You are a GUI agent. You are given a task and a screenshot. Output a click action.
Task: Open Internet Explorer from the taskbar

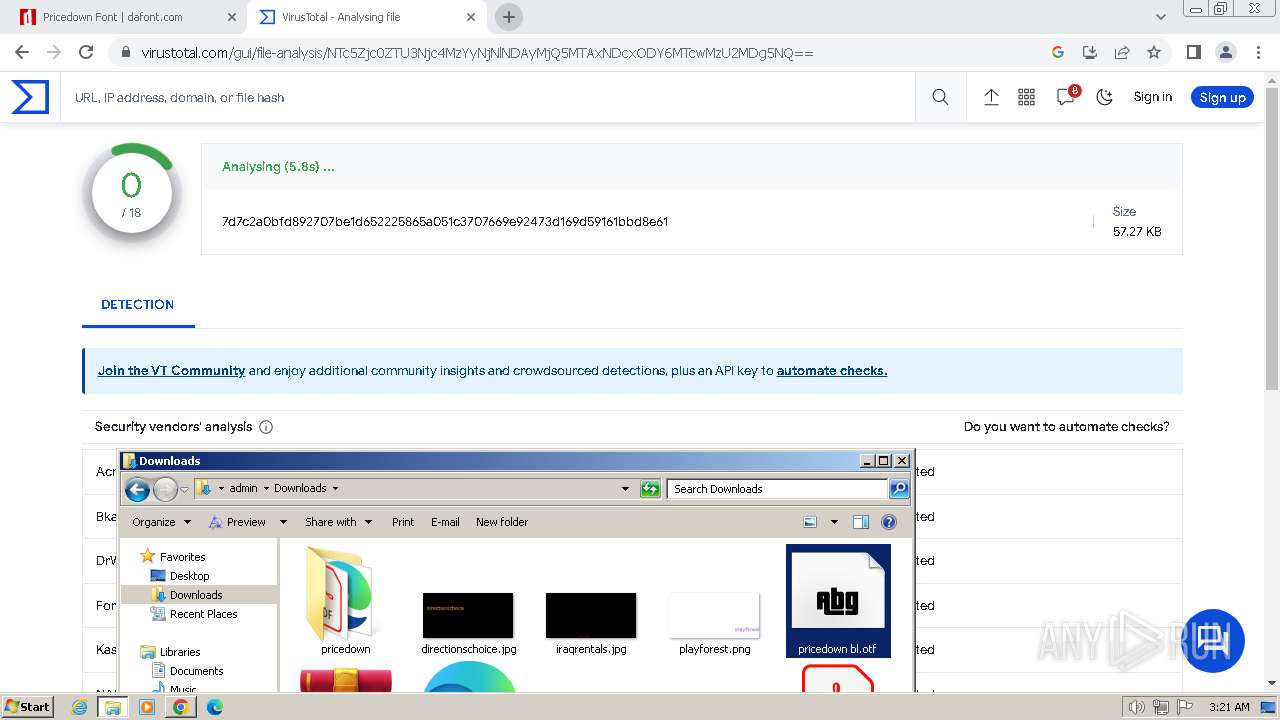[80, 707]
